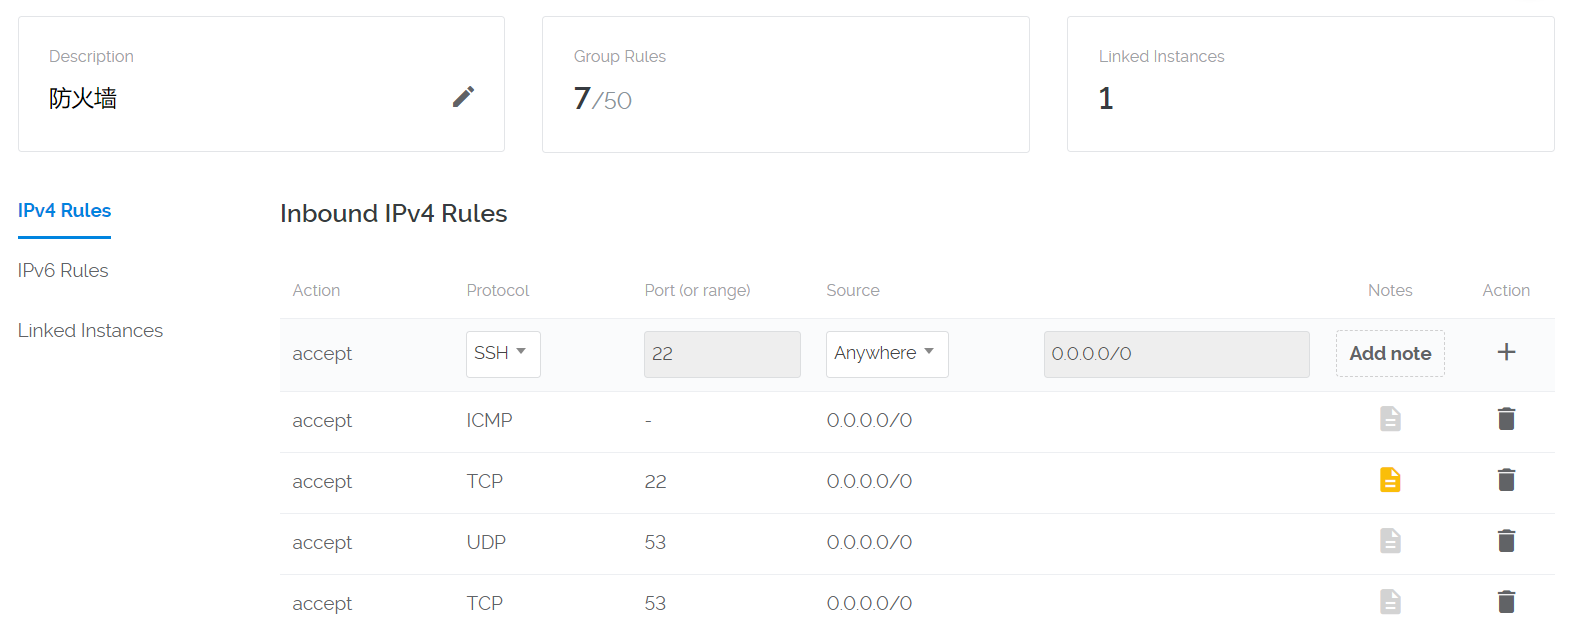Open the ICMP rule note icon
This screenshot has height=631, width=1585.
1390,419
